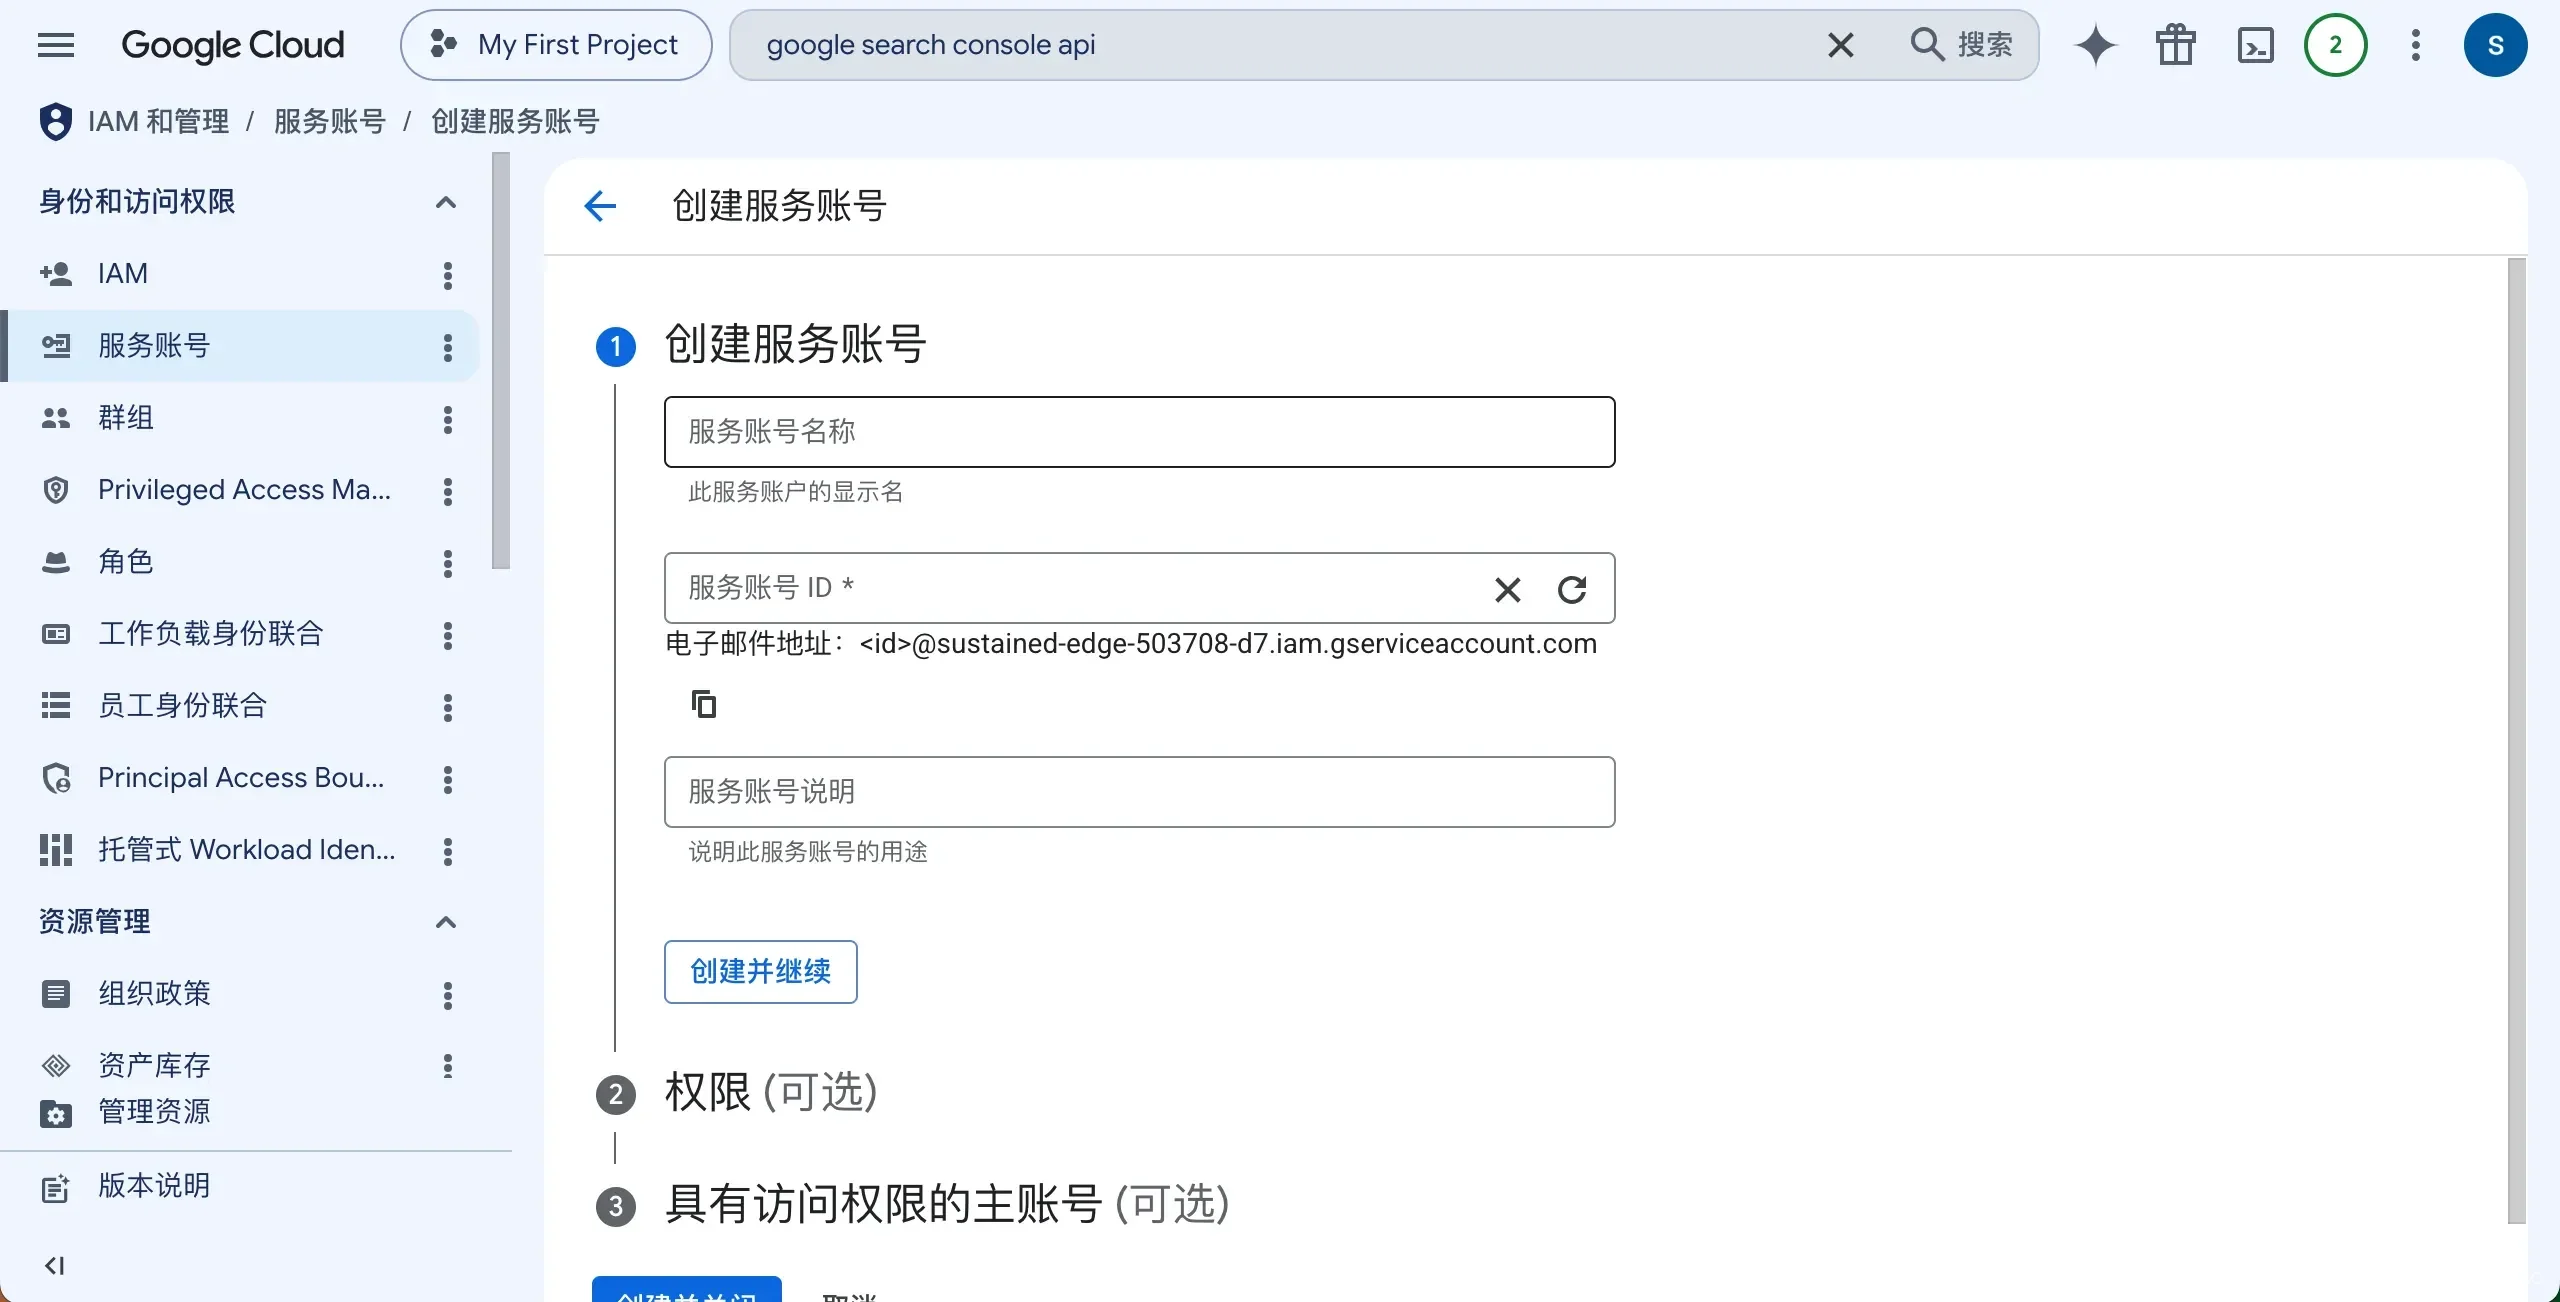
Task: Copy the service account email address
Action: [704, 704]
